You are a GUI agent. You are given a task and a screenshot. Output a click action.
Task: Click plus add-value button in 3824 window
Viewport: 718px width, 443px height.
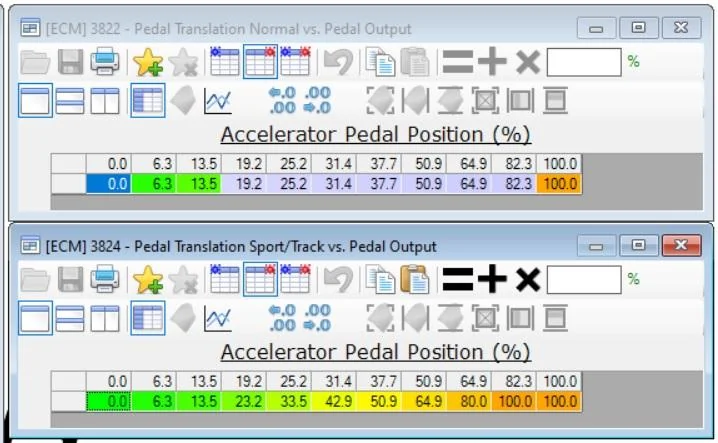(492, 279)
